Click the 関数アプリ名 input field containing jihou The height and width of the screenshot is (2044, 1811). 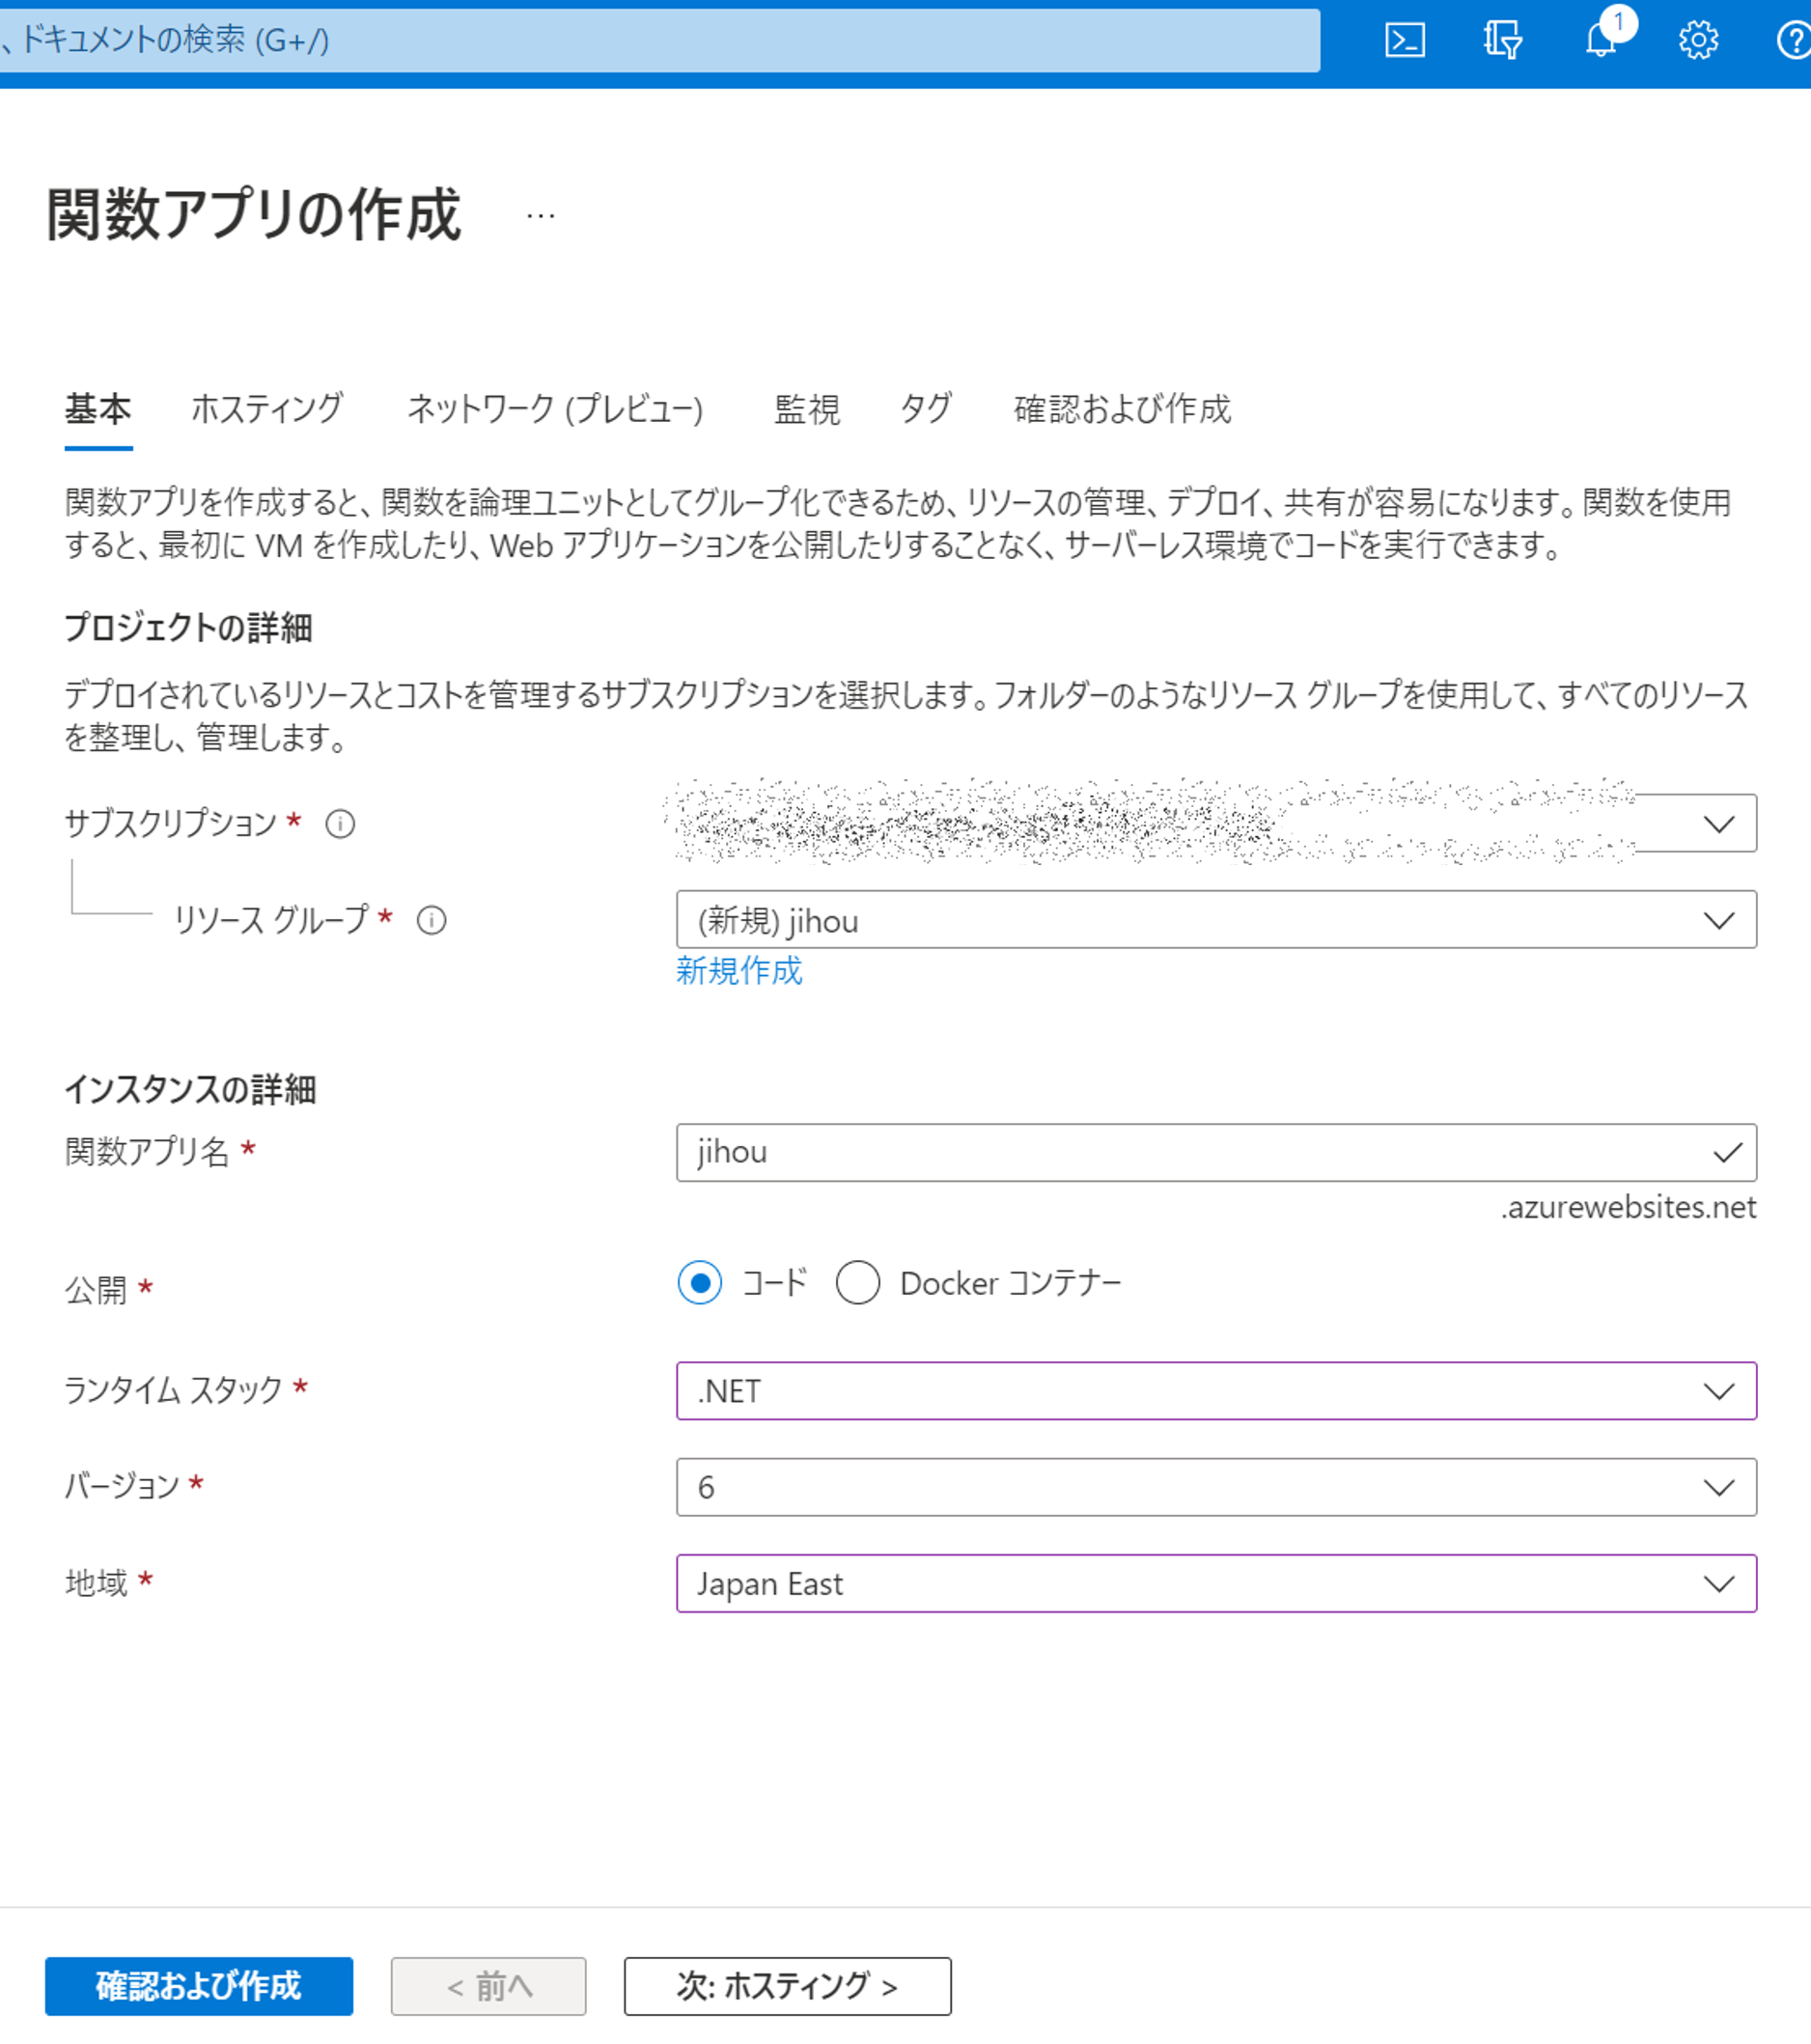pyautogui.click(x=1216, y=1152)
